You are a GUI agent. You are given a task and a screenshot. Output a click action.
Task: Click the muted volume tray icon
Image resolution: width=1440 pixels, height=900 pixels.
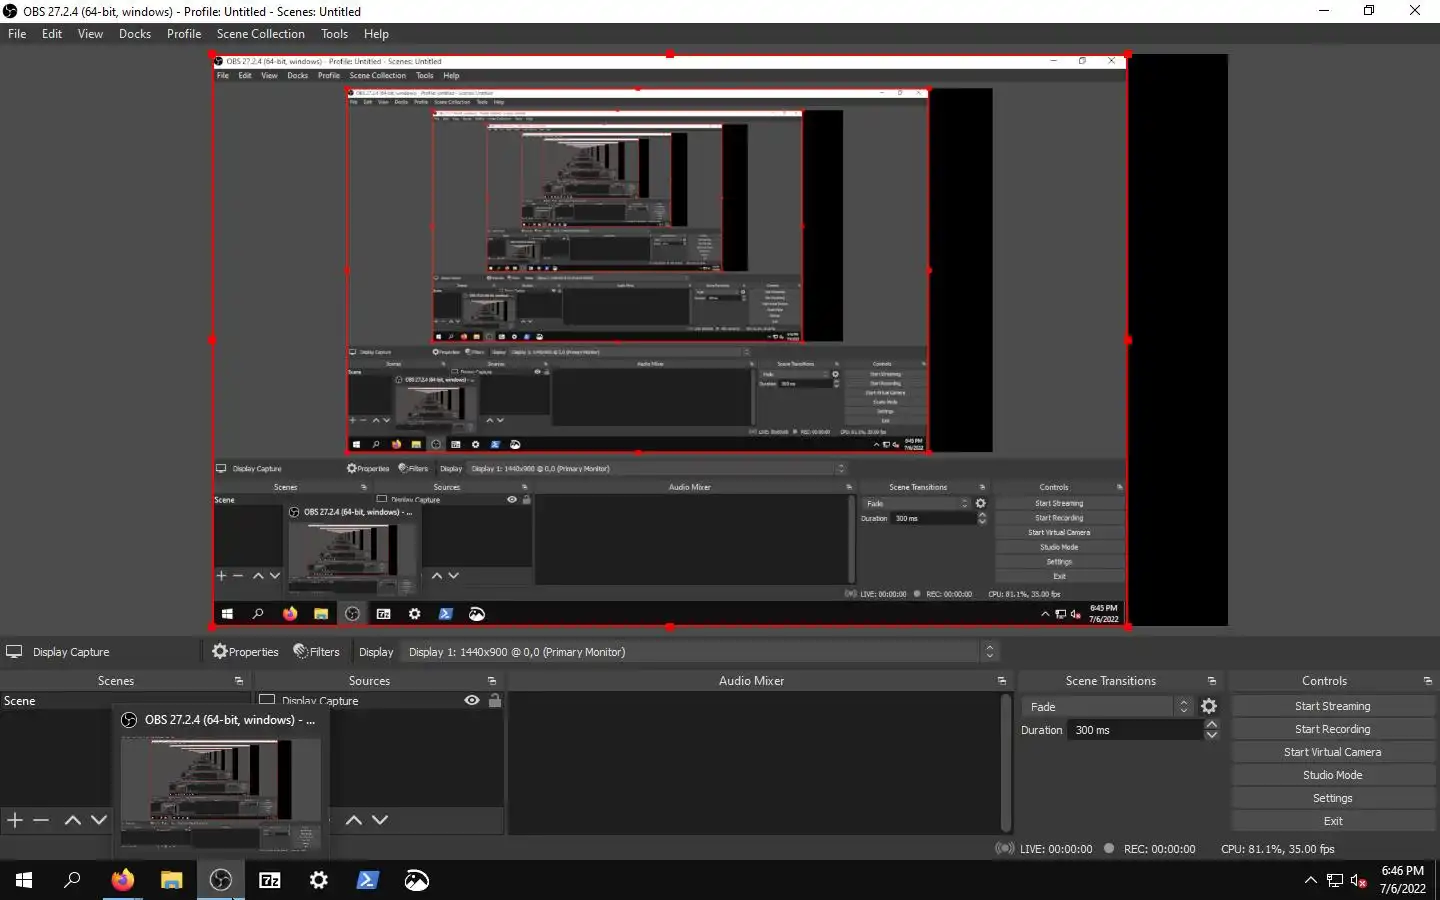[x=1358, y=880]
